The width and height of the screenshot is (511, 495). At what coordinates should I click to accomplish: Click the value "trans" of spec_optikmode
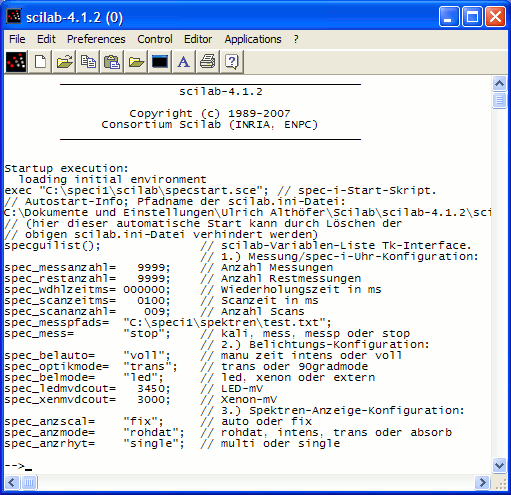(x=147, y=367)
